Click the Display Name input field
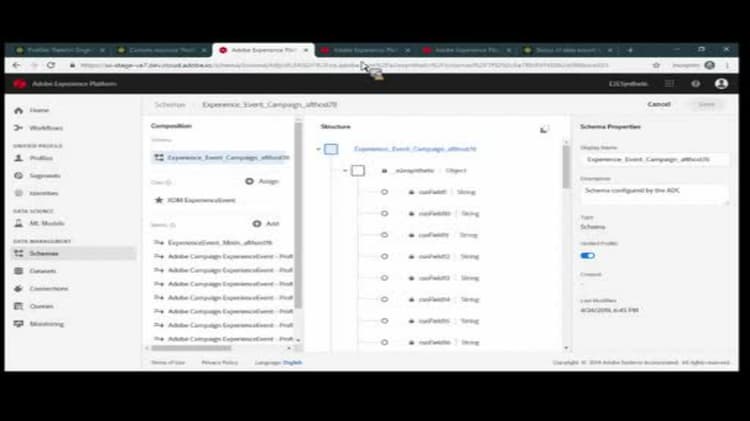This screenshot has height=421, width=750. 654,159
